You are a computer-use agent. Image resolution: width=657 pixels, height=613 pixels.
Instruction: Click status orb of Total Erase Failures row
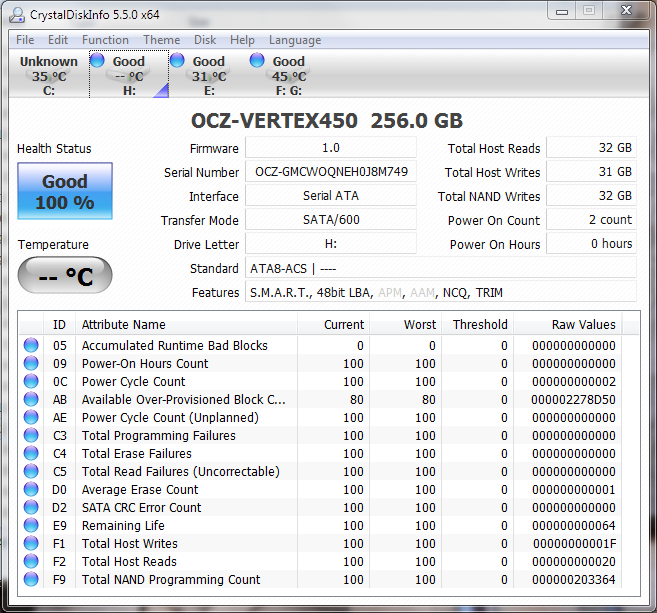point(31,453)
